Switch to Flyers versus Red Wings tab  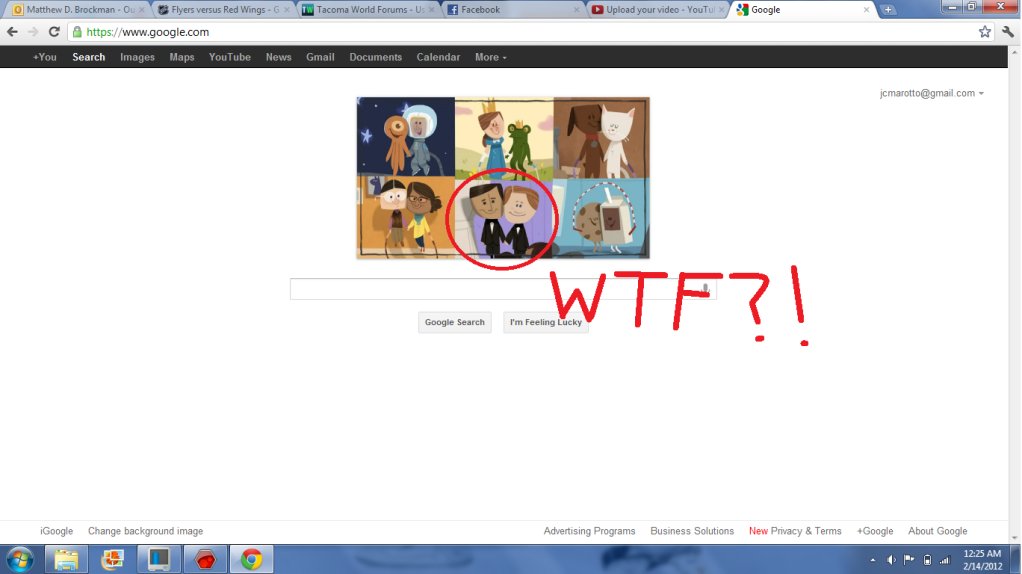(x=223, y=10)
